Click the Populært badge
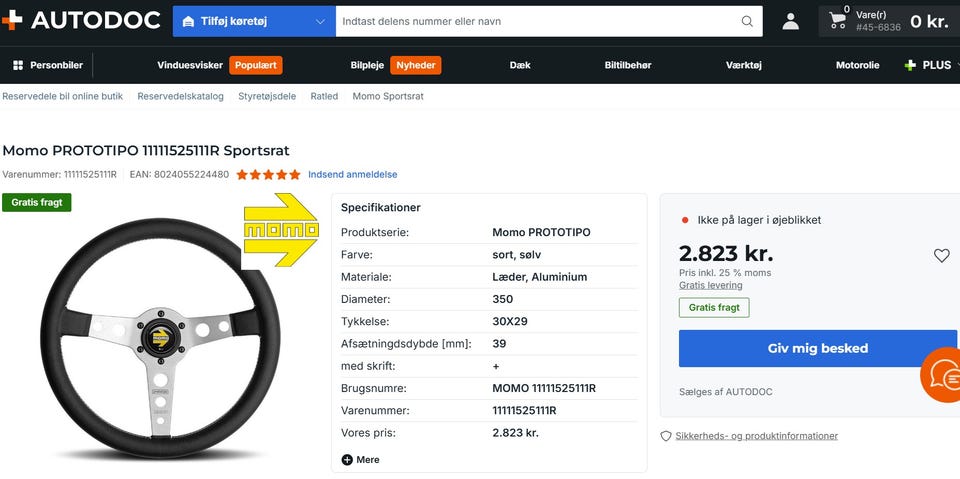960x479 pixels. (x=256, y=65)
